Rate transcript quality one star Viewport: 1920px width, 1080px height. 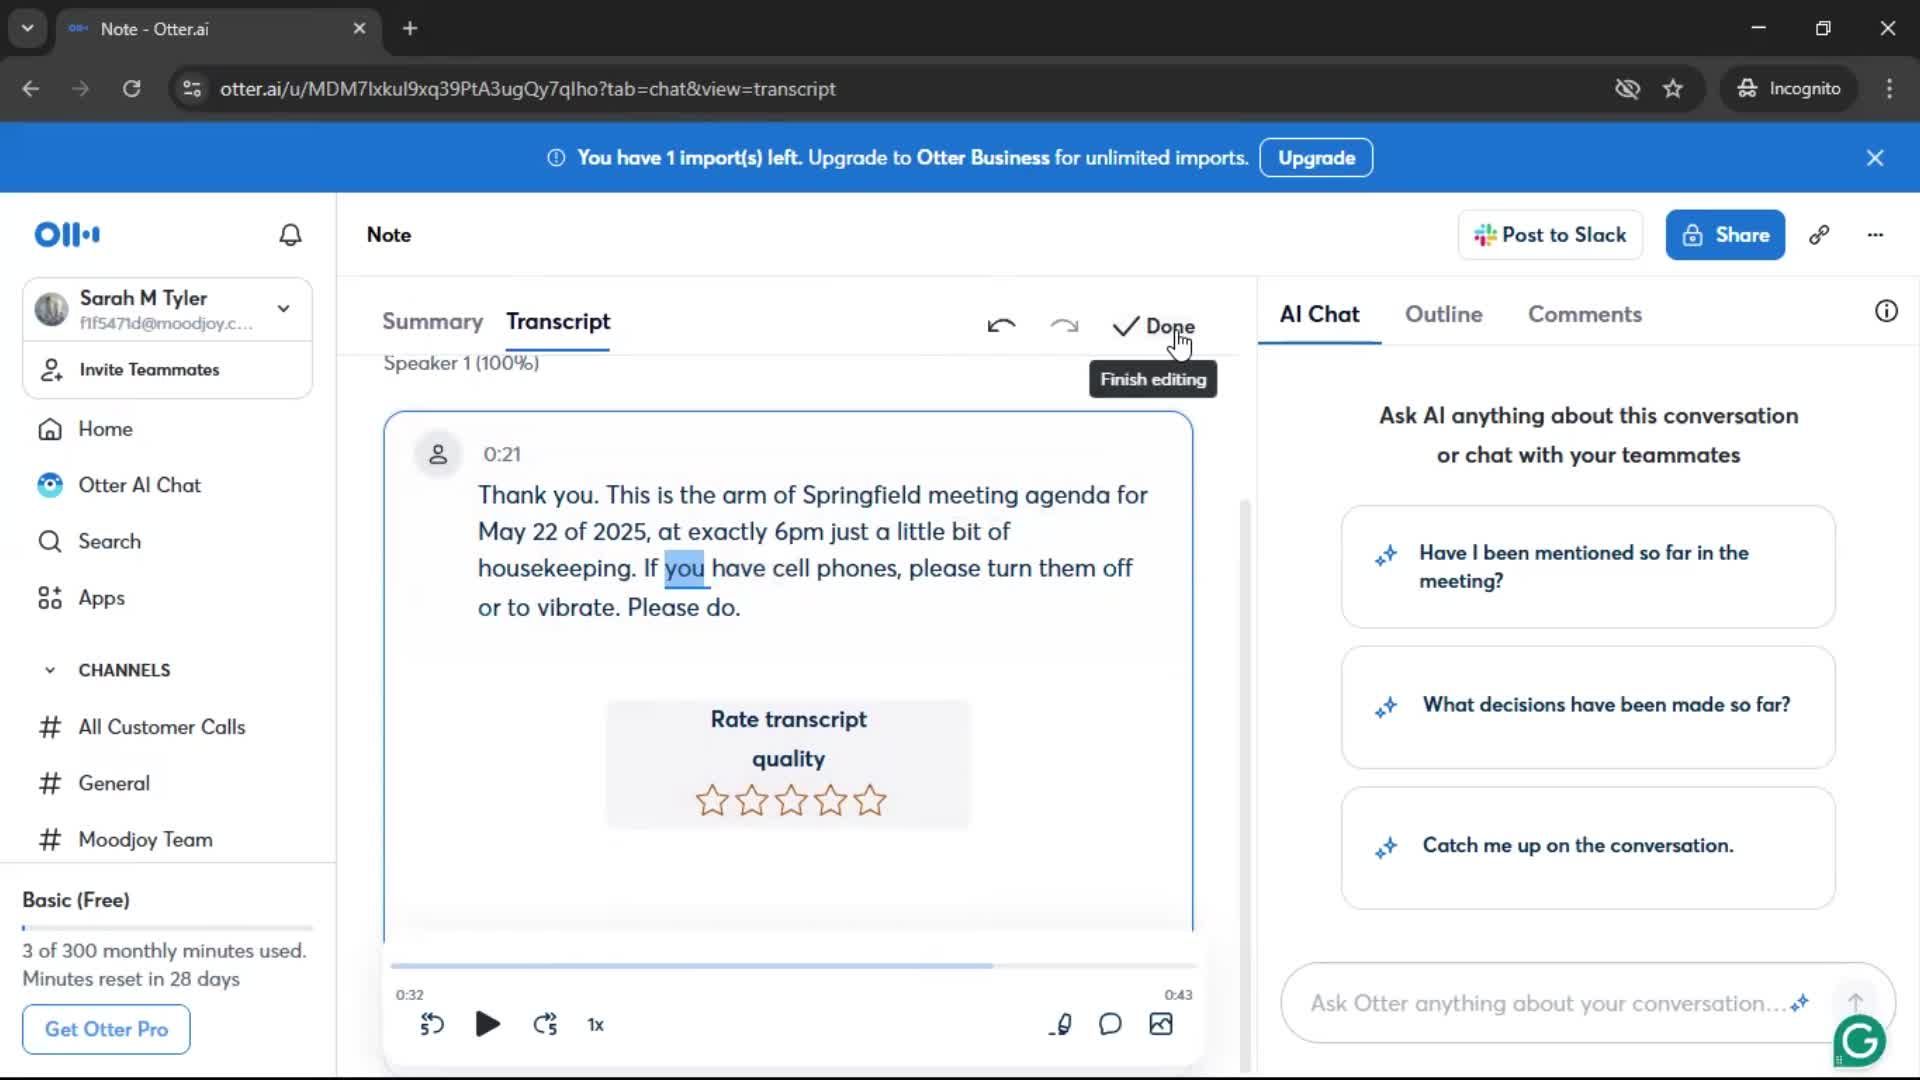(712, 800)
